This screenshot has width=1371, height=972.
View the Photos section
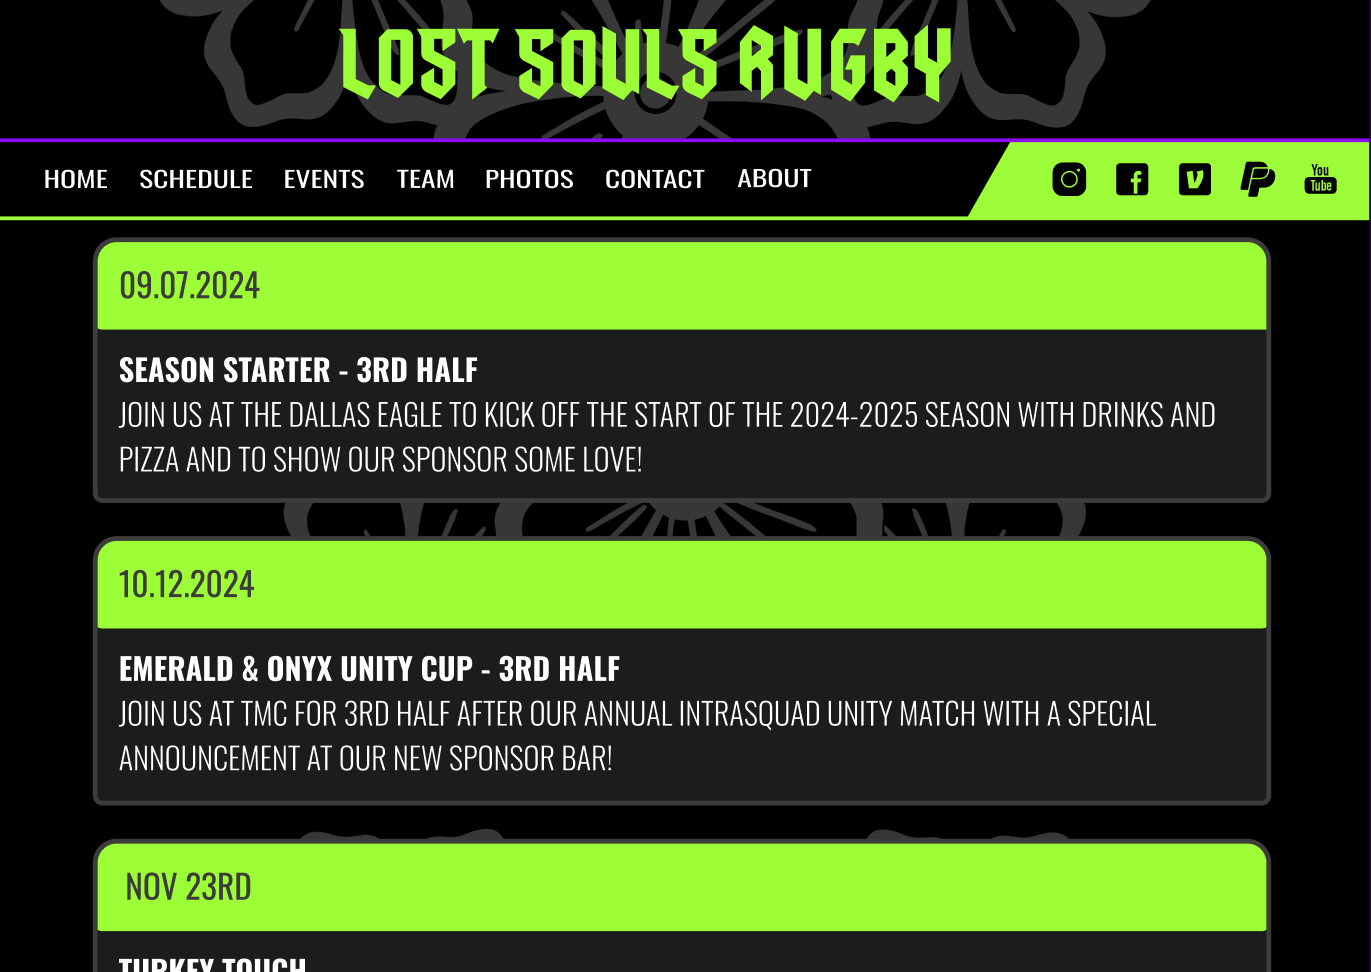tap(529, 180)
